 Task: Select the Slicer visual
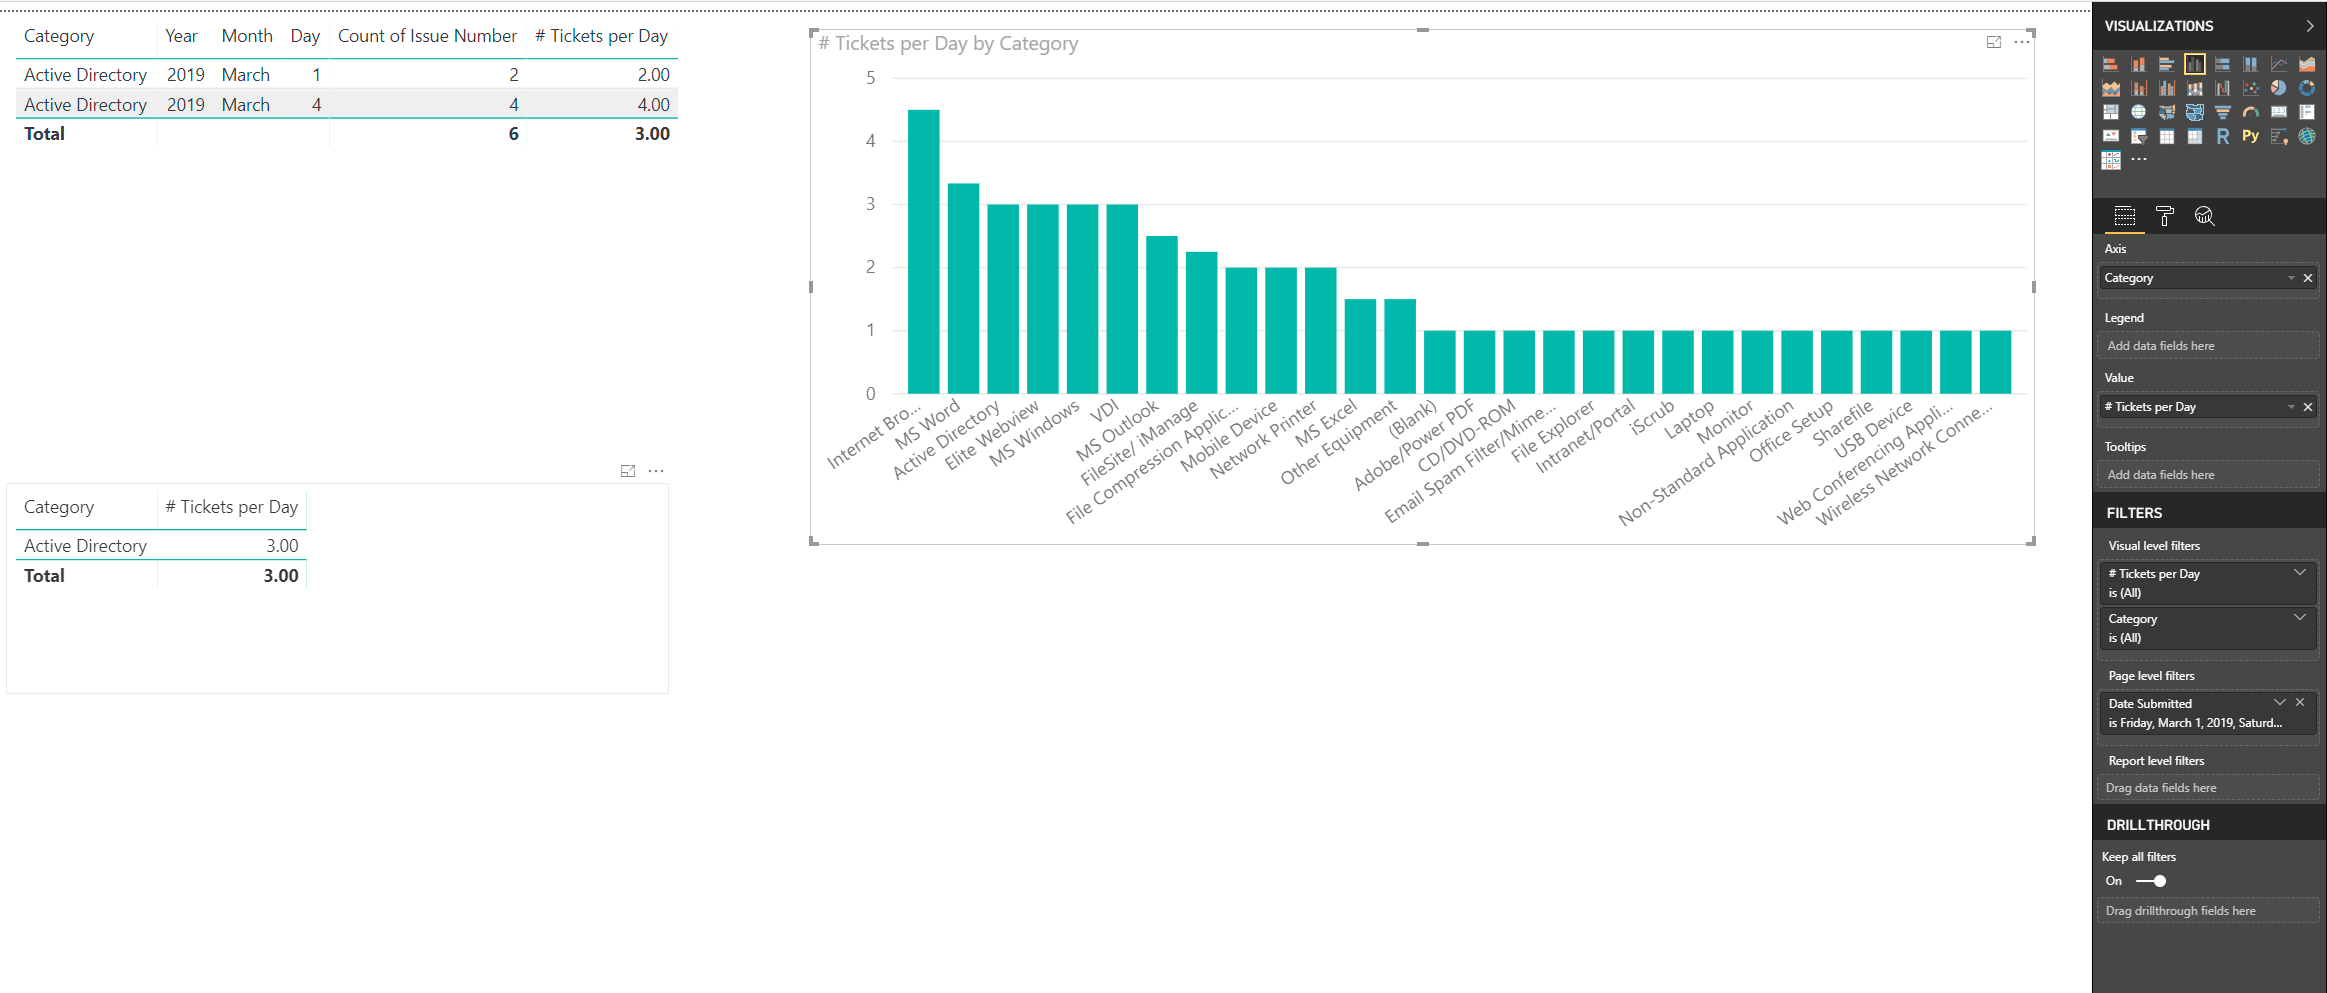[x=2139, y=136]
